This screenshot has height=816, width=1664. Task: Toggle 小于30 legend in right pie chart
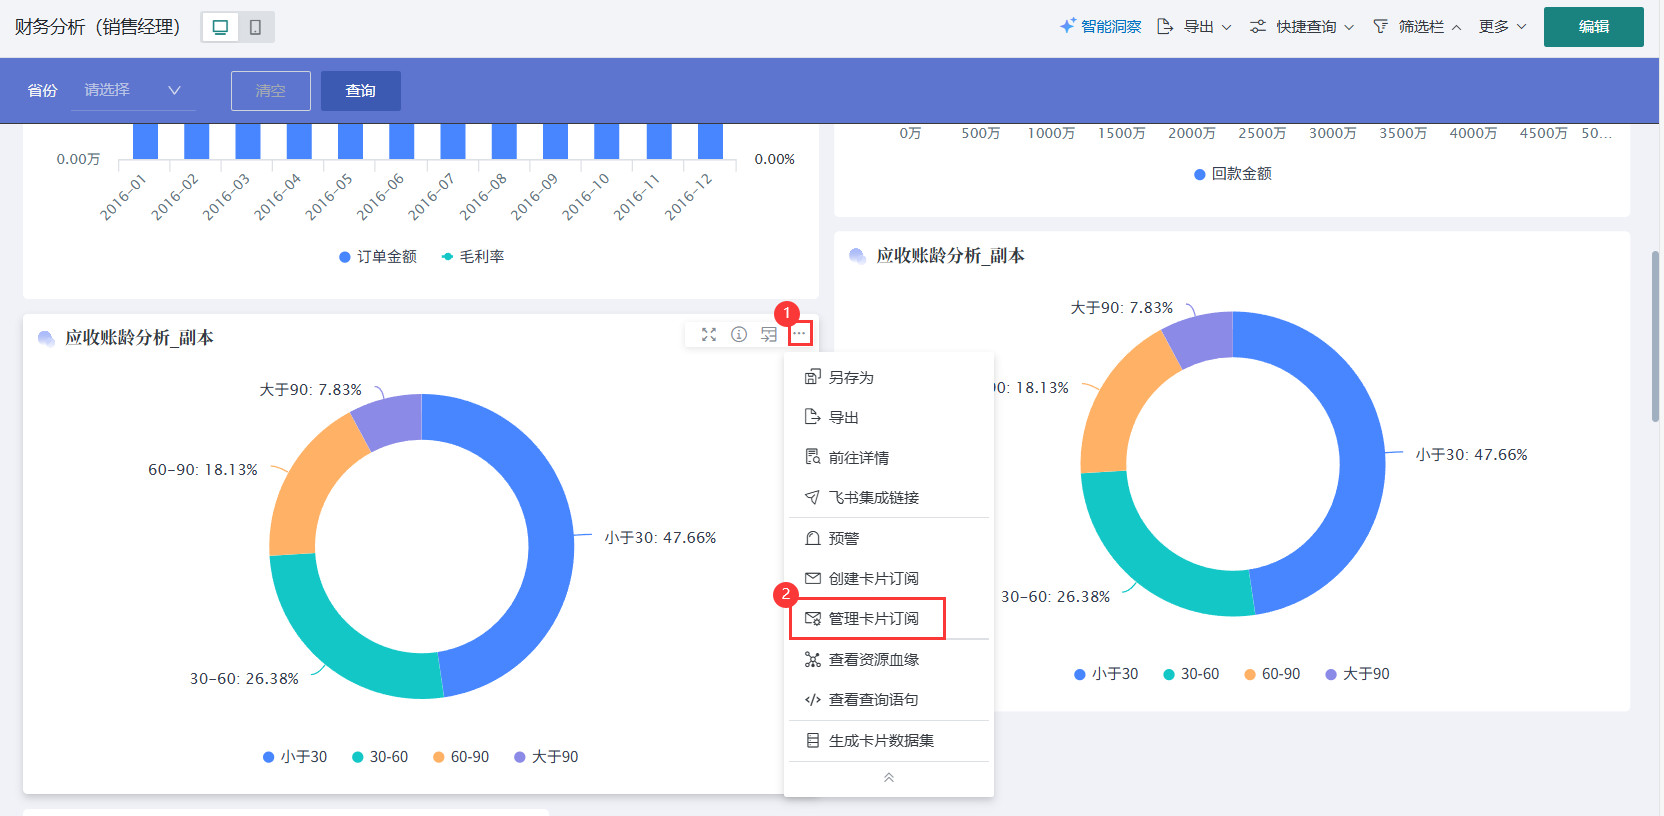click(1106, 674)
